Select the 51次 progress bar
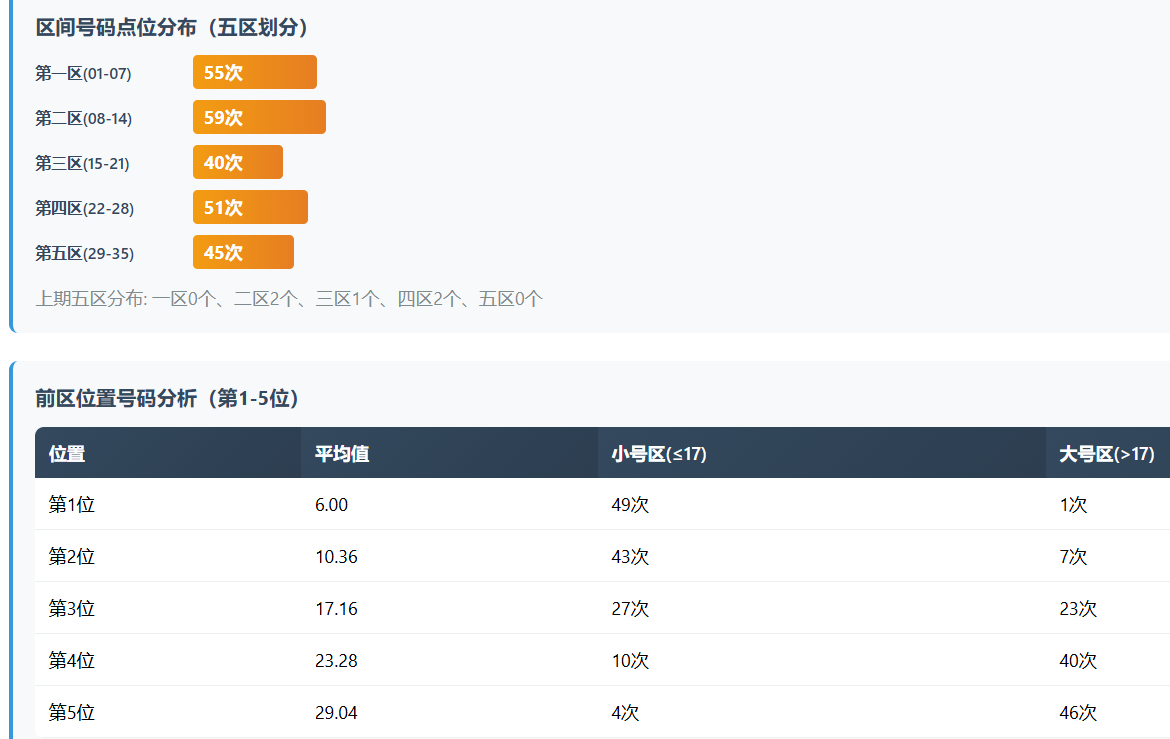 click(250, 208)
